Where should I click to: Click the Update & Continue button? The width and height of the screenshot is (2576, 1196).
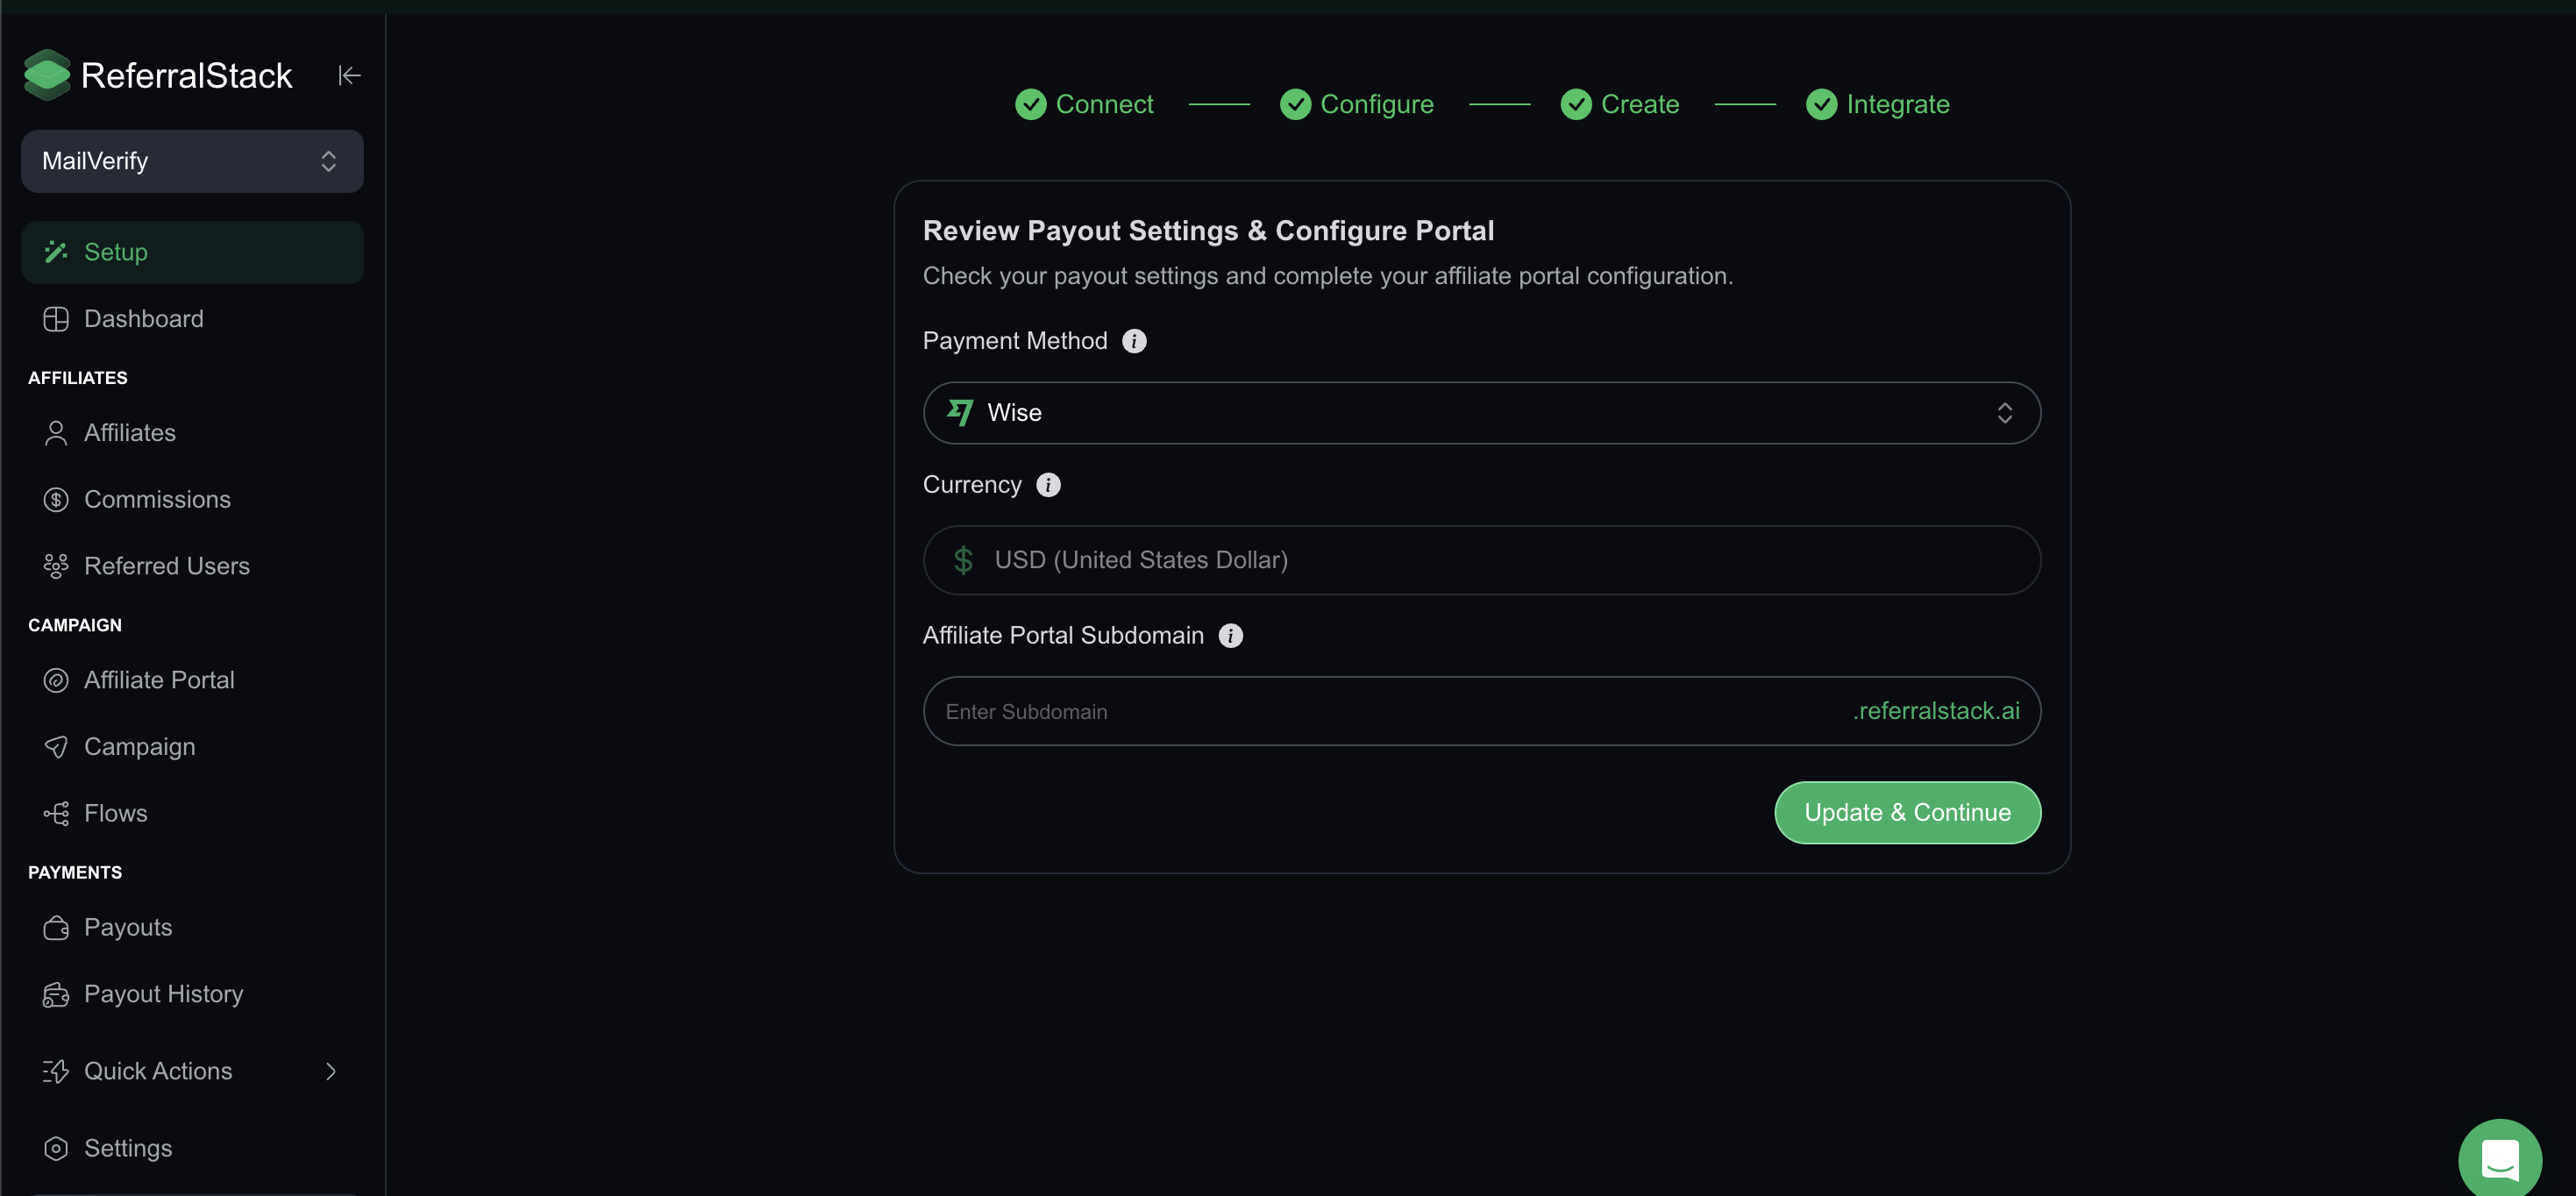tap(1907, 813)
